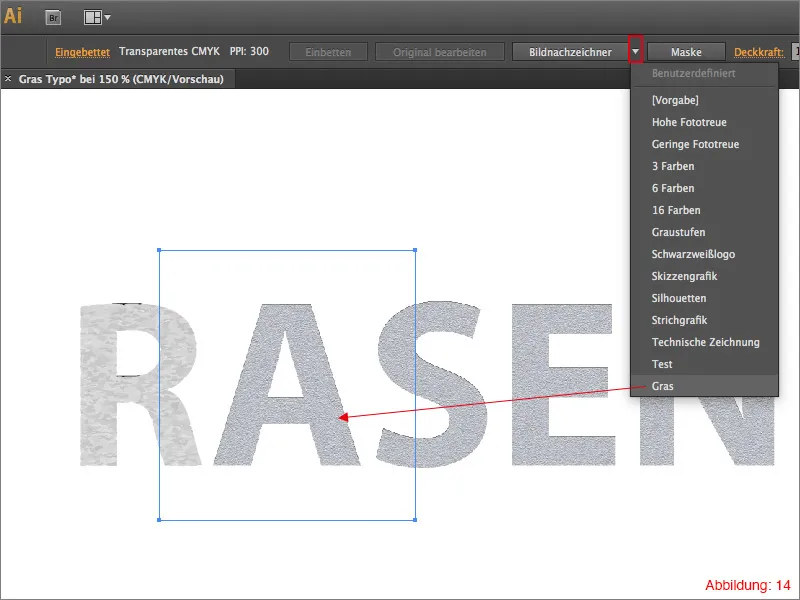This screenshot has height=600, width=800.
Task: Click the Maske button
Action: 686,52
